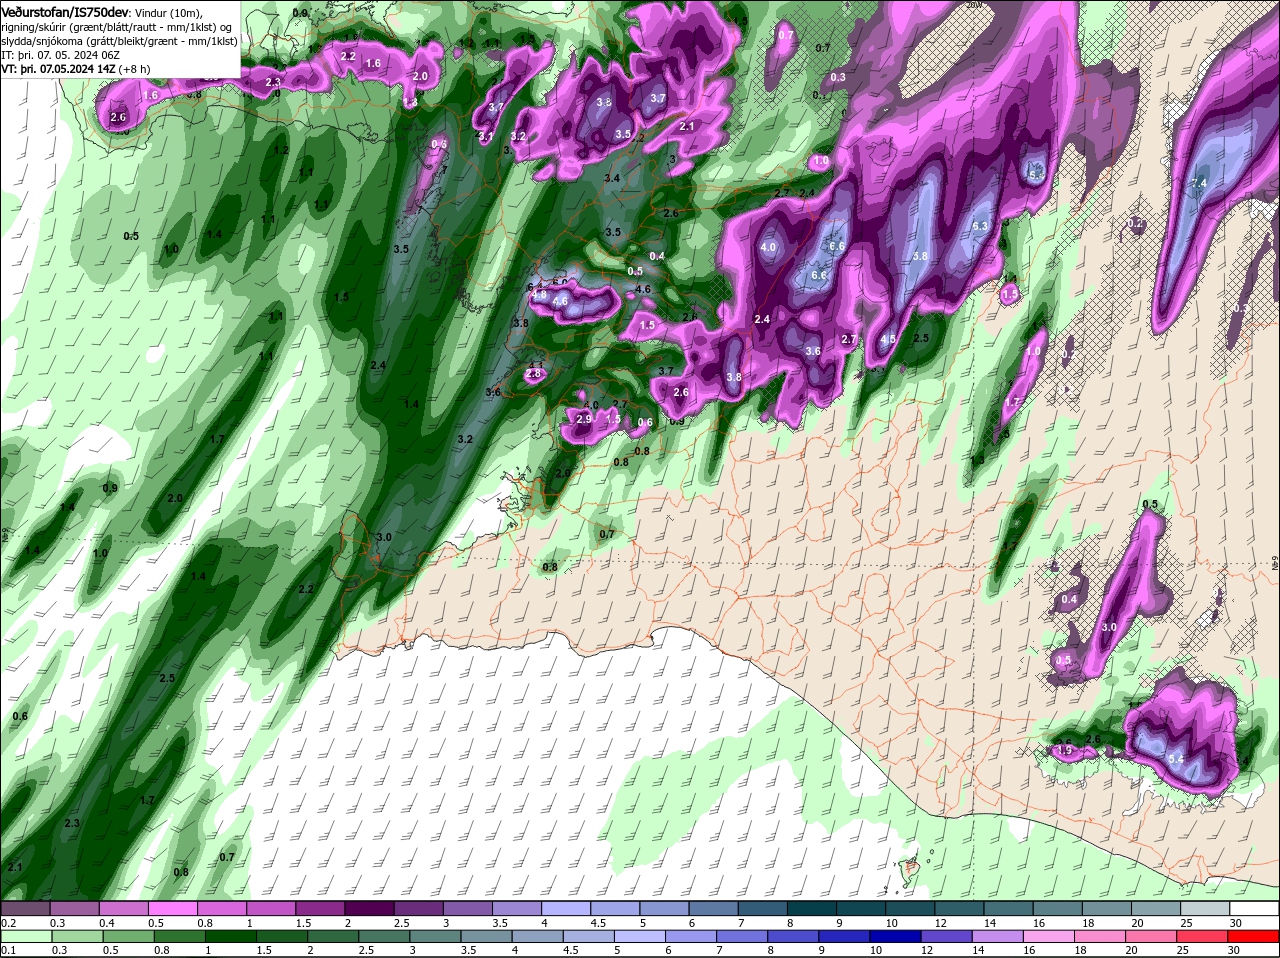Click the 3.4 value on the map
Viewport: 1280px width, 958px height.
coord(612,178)
